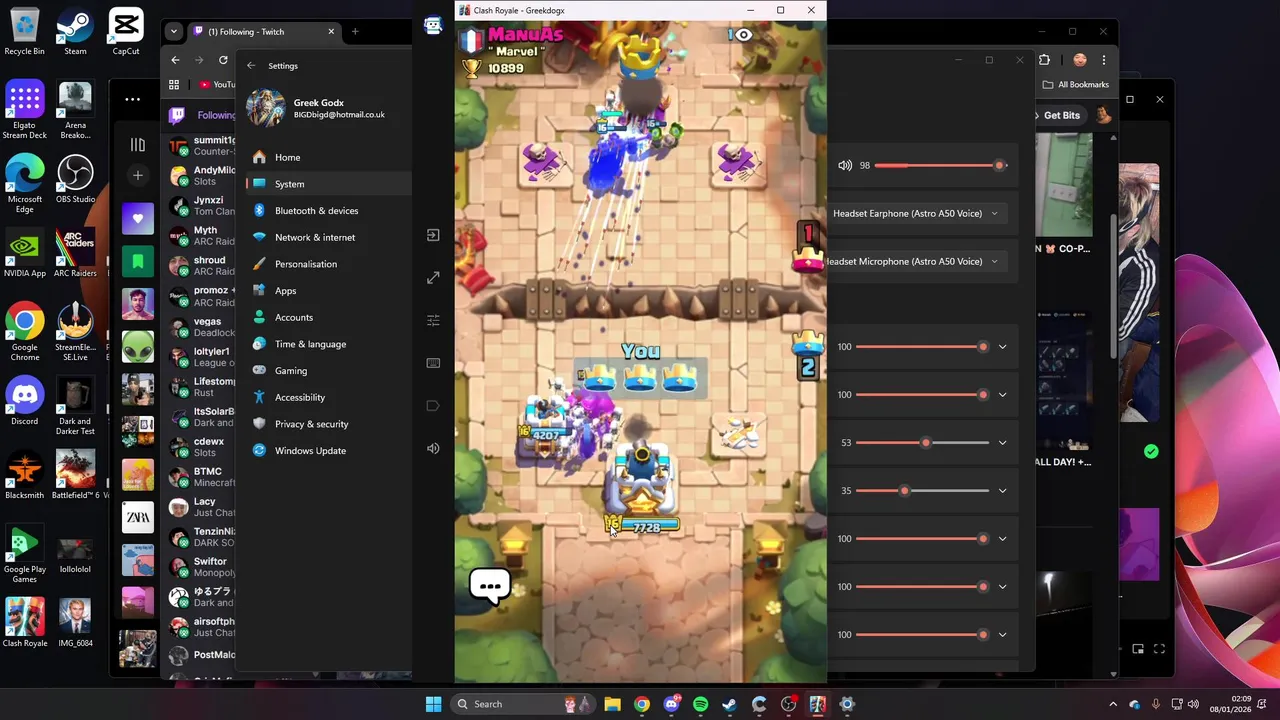Open Time & language settings

[328, 344]
